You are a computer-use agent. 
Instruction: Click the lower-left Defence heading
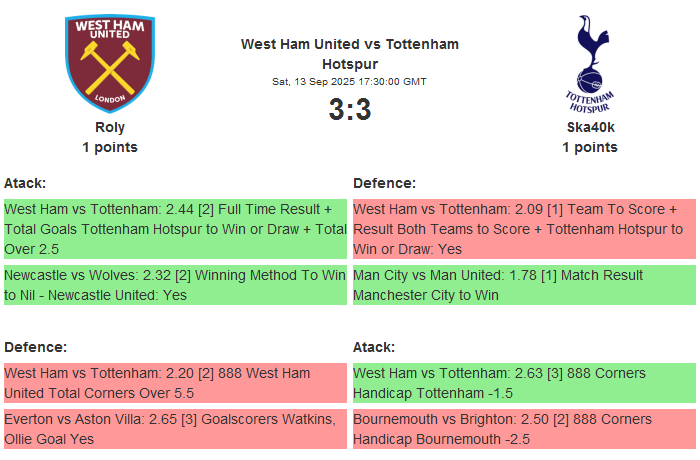35,347
